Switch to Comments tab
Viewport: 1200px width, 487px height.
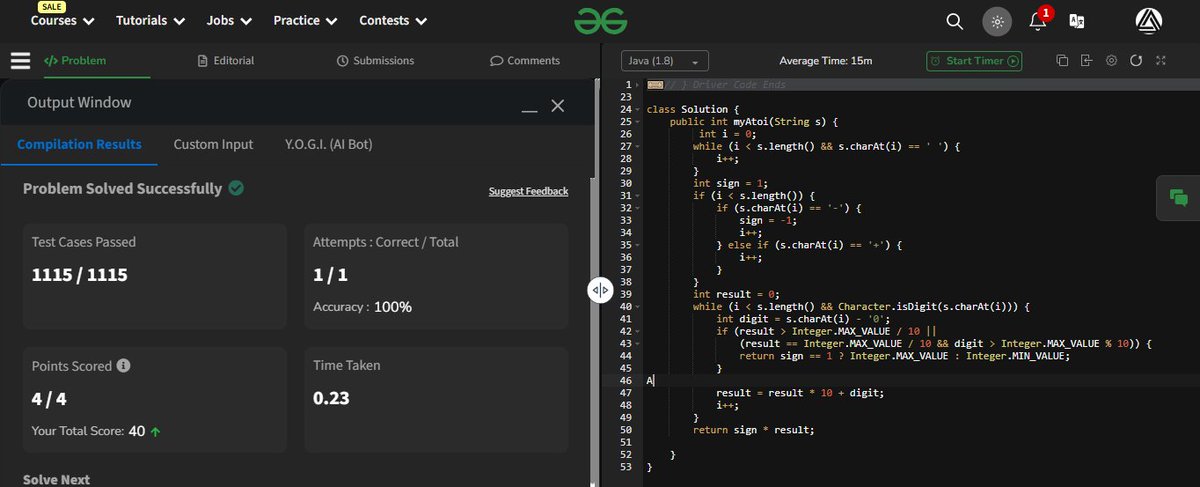click(x=525, y=60)
